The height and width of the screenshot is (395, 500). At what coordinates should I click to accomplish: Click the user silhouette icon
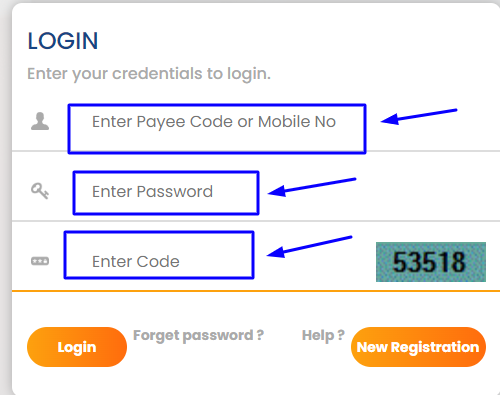(40, 121)
